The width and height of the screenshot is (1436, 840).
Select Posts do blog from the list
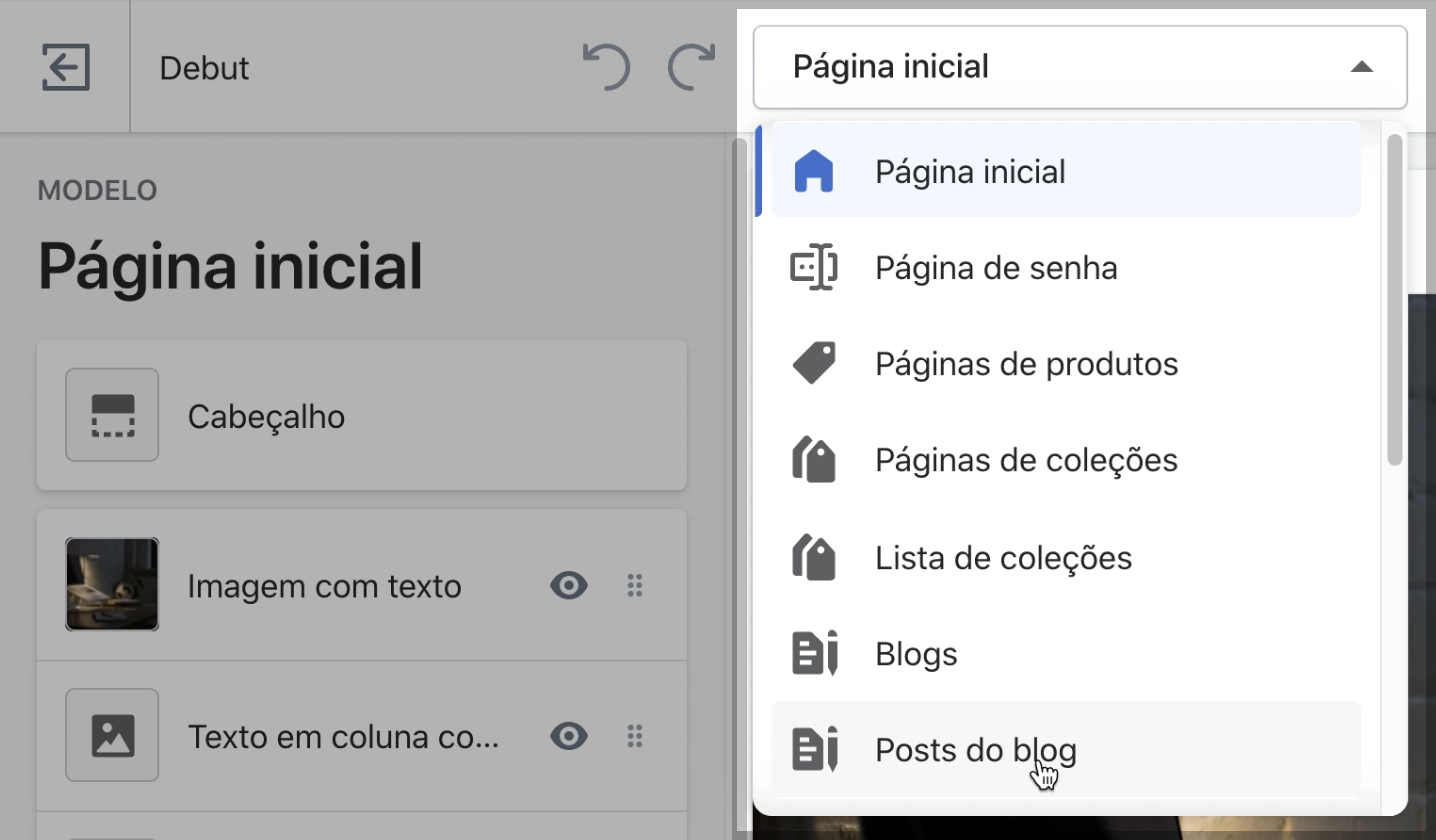pos(975,750)
